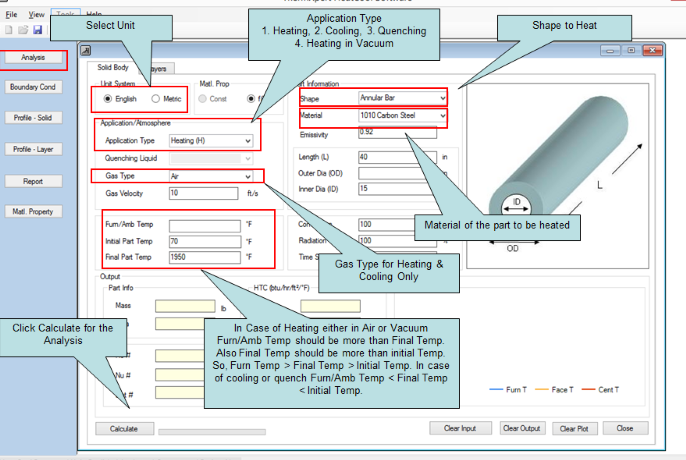The height and width of the screenshot is (460, 686).
Task: Click the Mass output field
Action: [x=185, y=306]
